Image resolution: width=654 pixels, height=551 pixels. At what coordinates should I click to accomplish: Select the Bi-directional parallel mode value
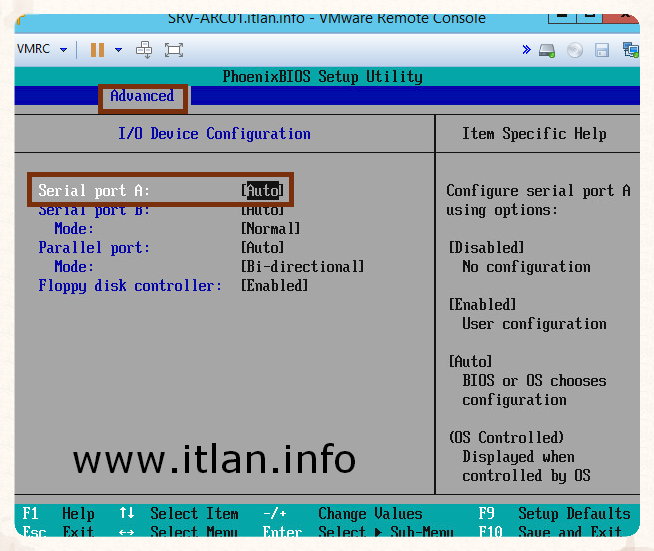(x=302, y=267)
